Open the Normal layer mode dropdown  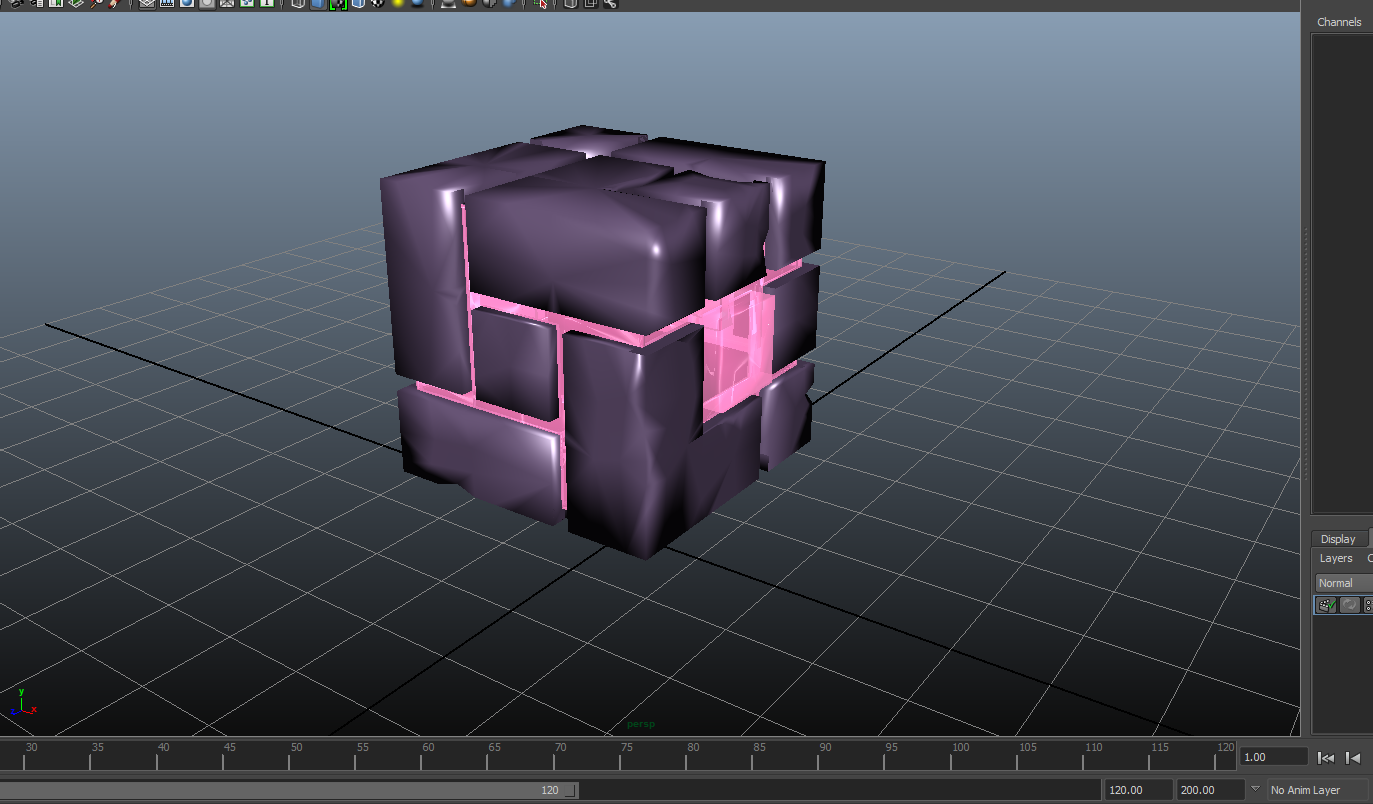point(1344,583)
